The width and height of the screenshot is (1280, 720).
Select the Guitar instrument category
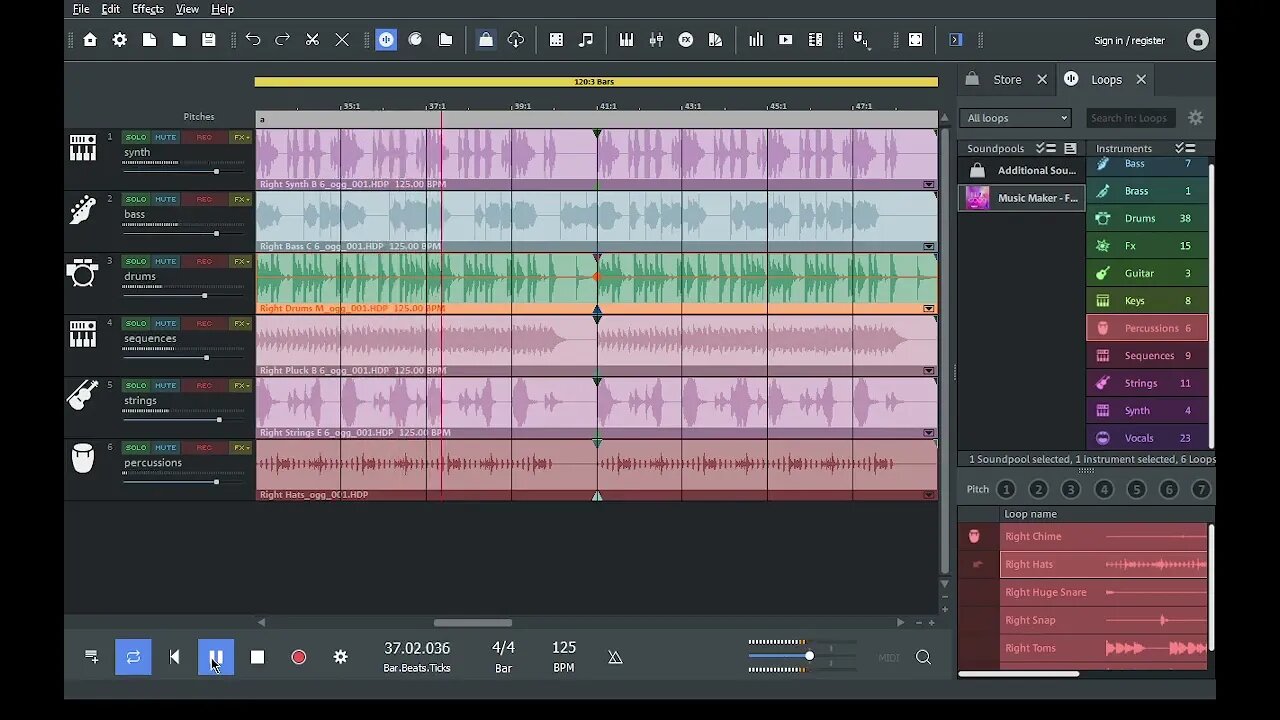[x=1147, y=273]
